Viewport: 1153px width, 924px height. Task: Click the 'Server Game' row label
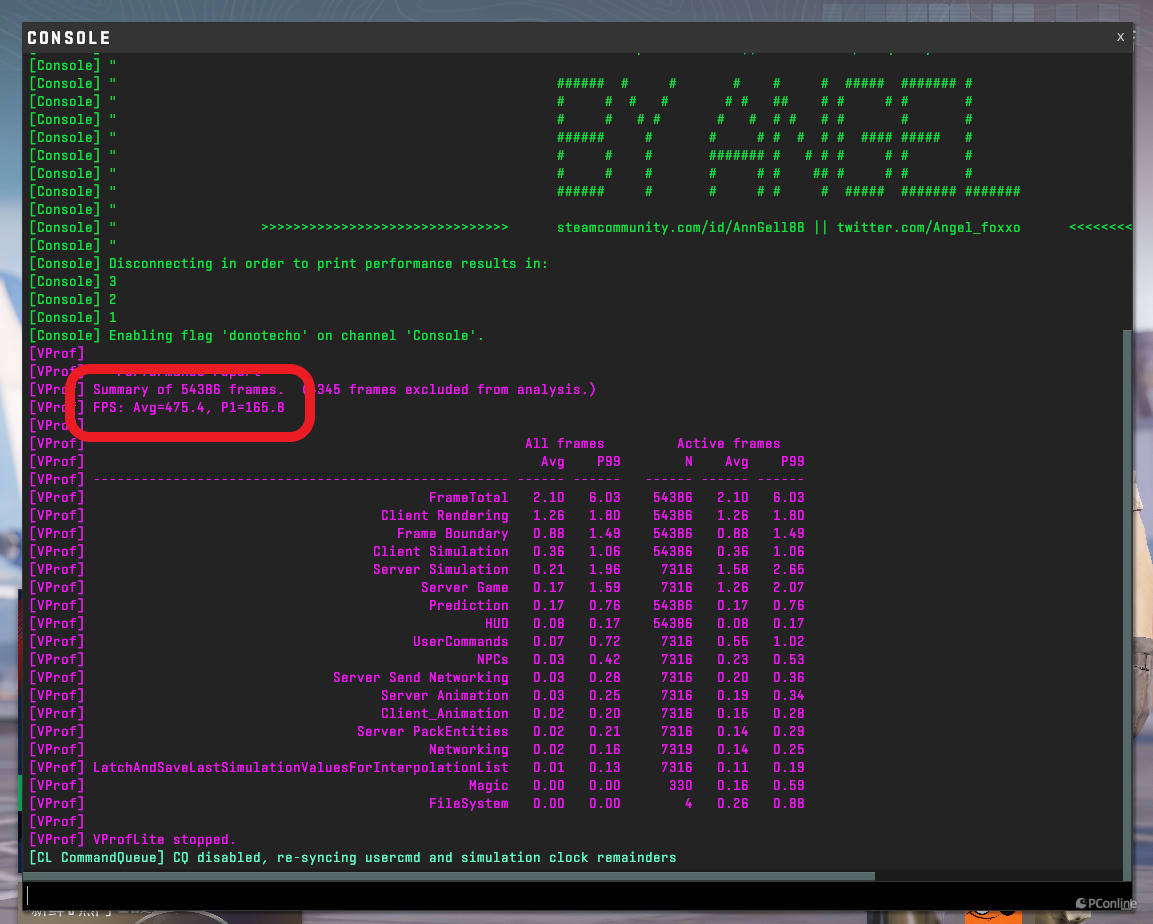pyautogui.click(x=465, y=587)
